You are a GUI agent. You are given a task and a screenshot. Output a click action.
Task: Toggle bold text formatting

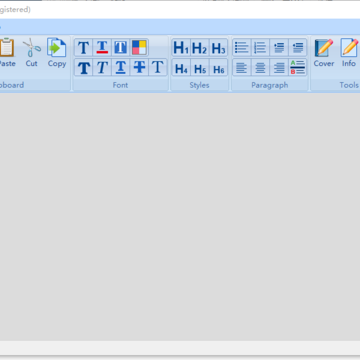click(x=83, y=68)
